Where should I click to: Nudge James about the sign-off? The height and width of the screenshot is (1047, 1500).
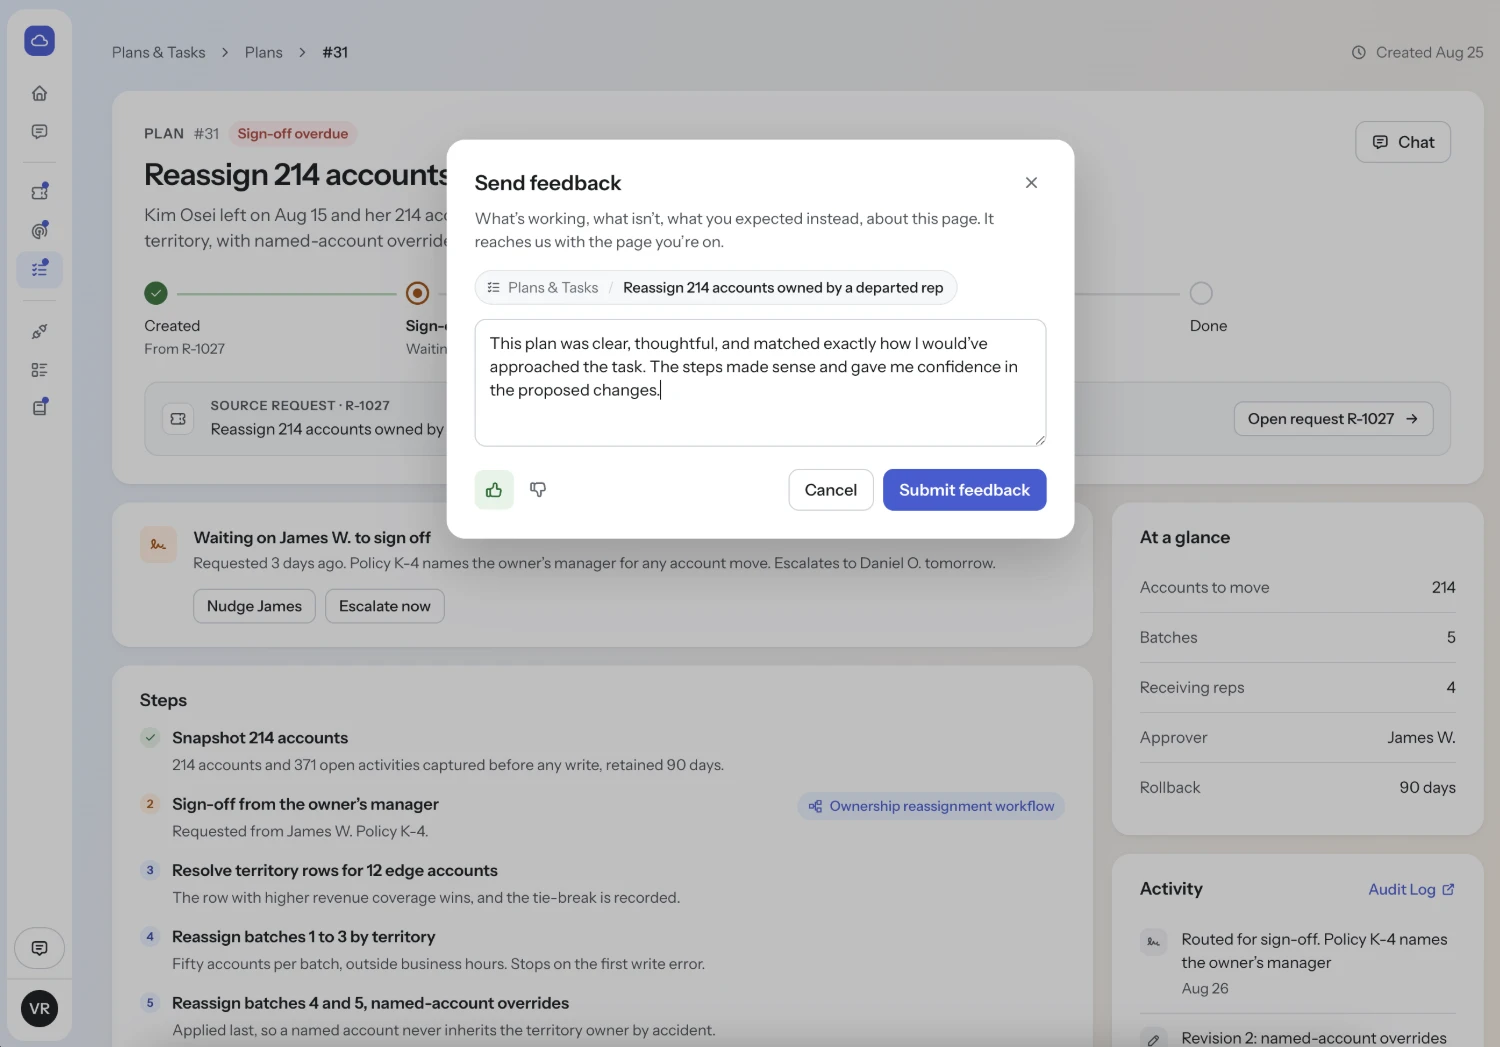[x=254, y=606]
